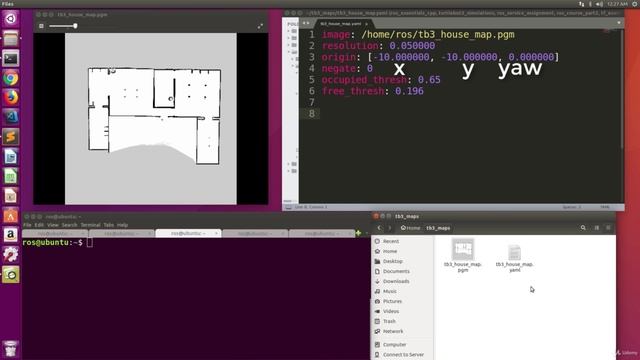Open terminal Edit menu
This screenshot has height=360, width=640.
coord(39,225)
